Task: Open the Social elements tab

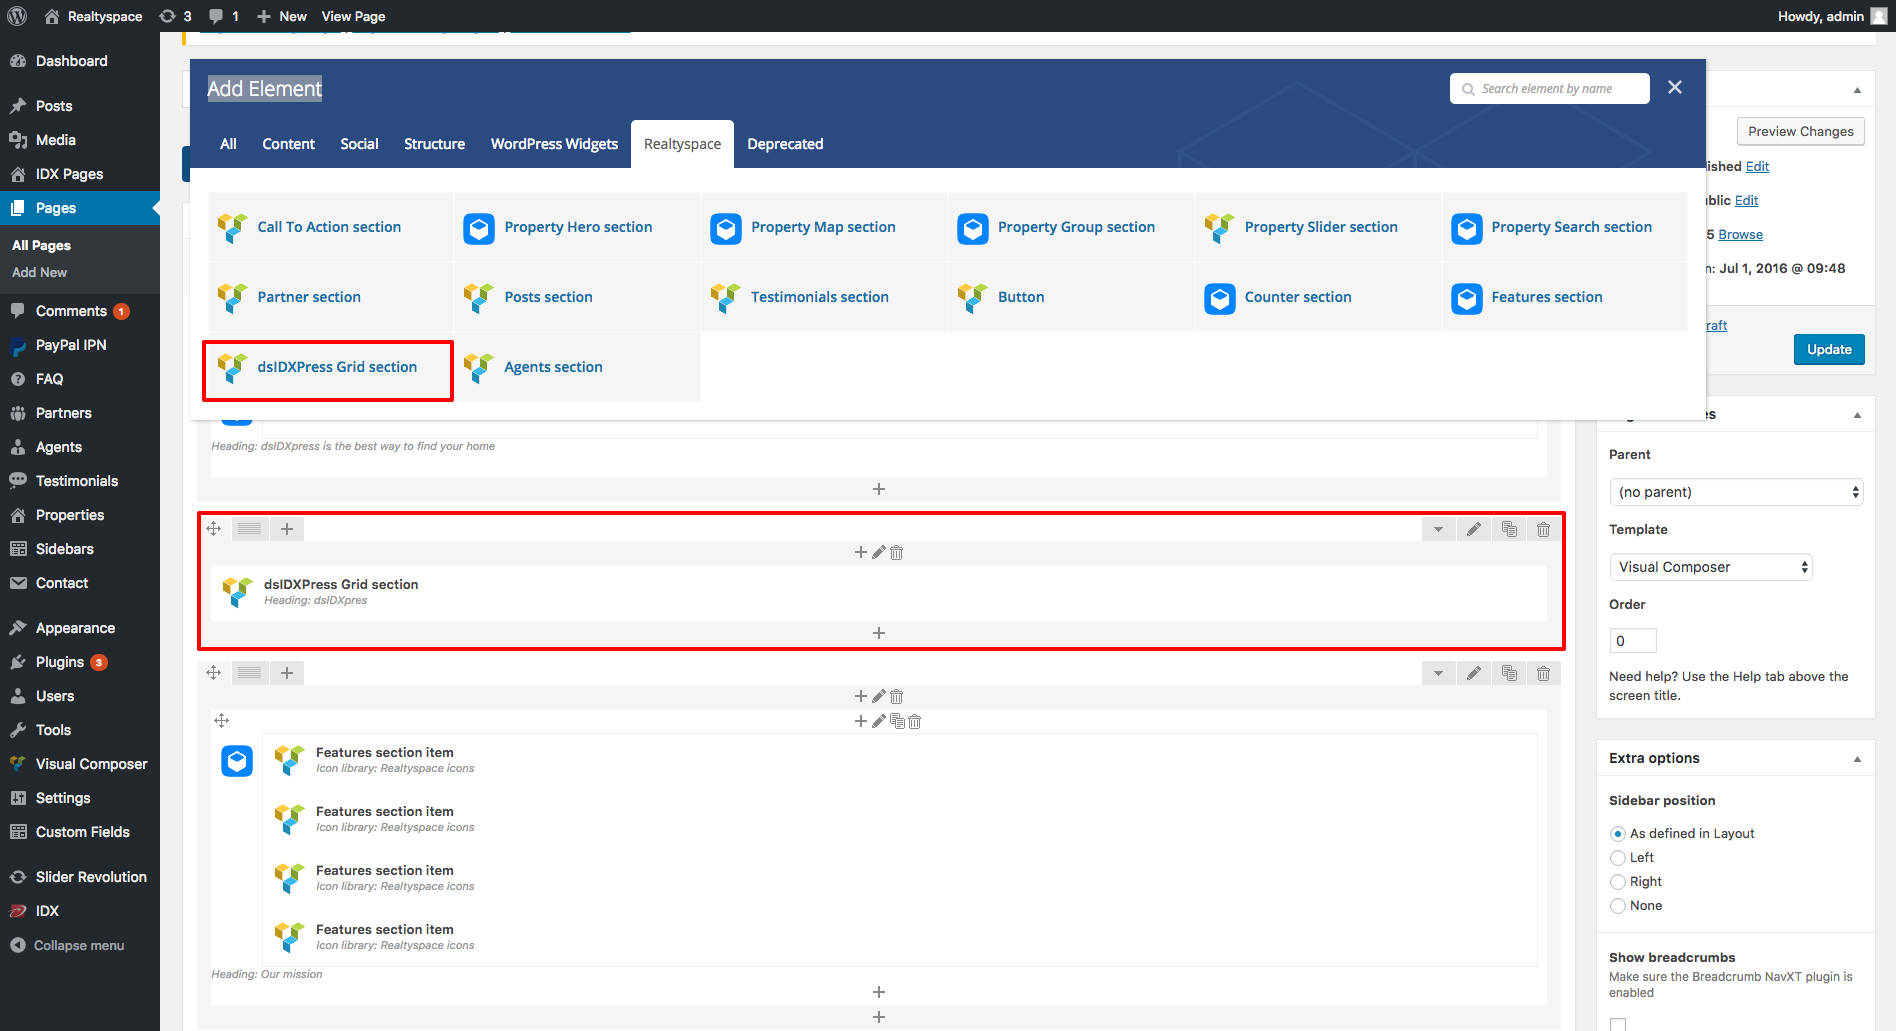Action: click(359, 144)
